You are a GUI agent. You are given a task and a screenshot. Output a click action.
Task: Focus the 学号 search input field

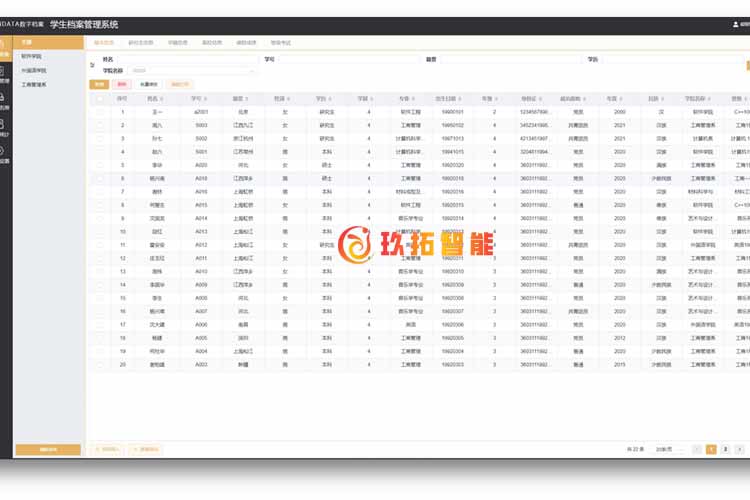(349, 59)
